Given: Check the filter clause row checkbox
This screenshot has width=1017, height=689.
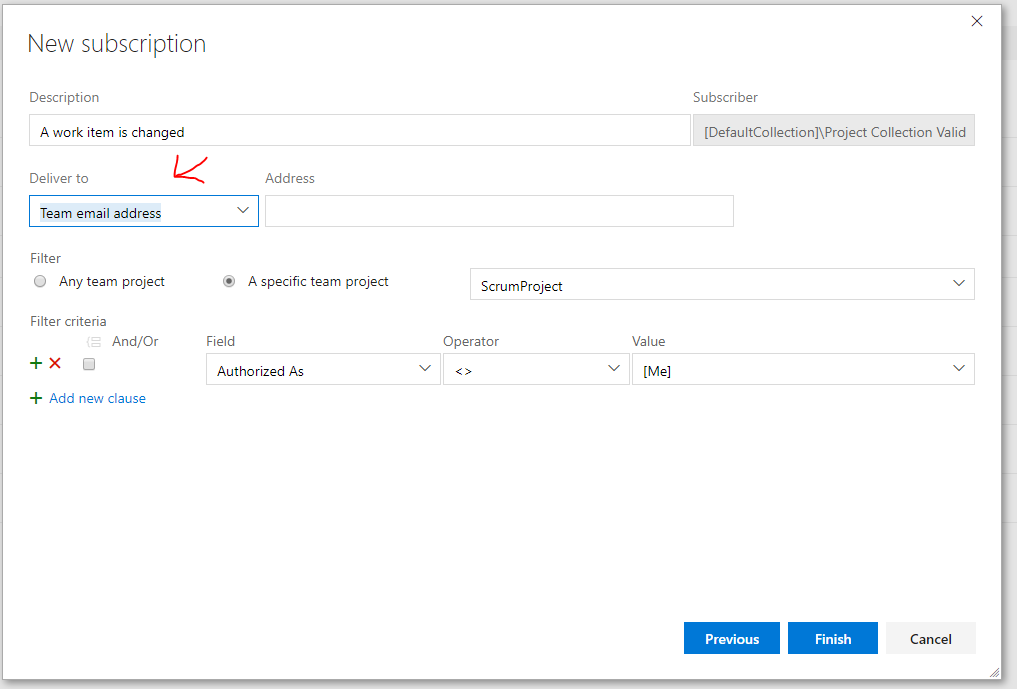Looking at the screenshot, I should [x=89, y=365].
